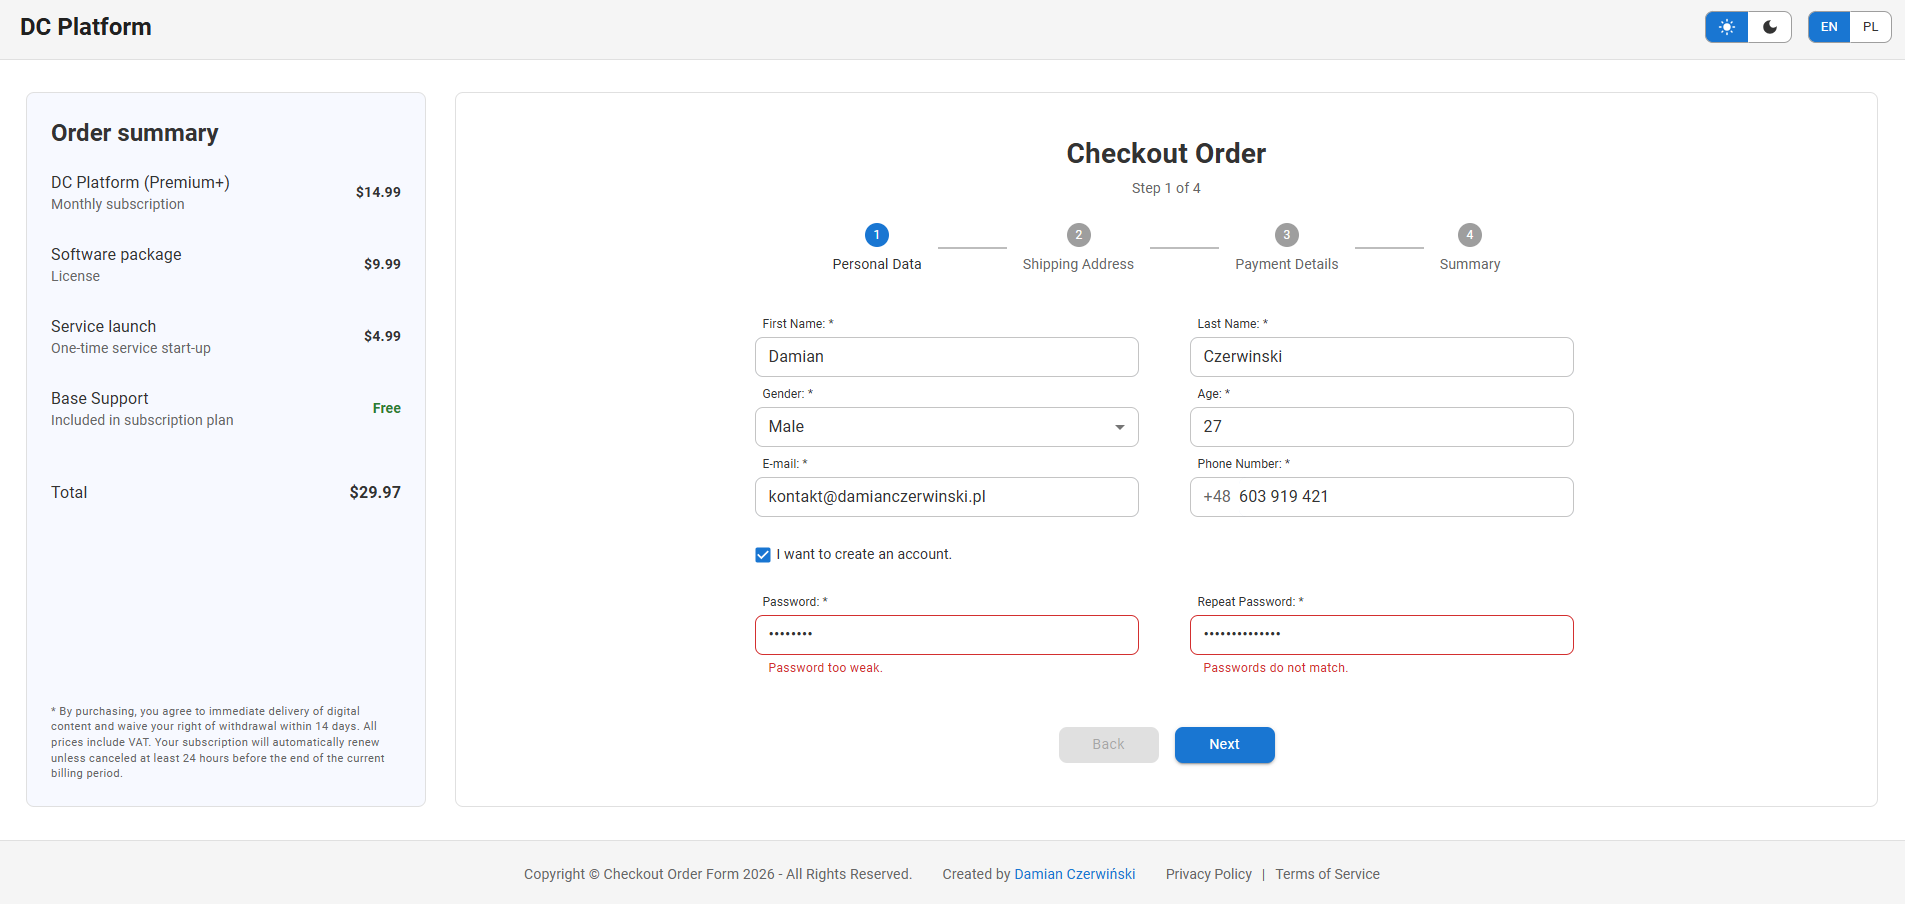This screenshot has height=904, width=1905.
Task: Click the Repeat Password field
Action: pyautogui.click(x=1381, y=635)
